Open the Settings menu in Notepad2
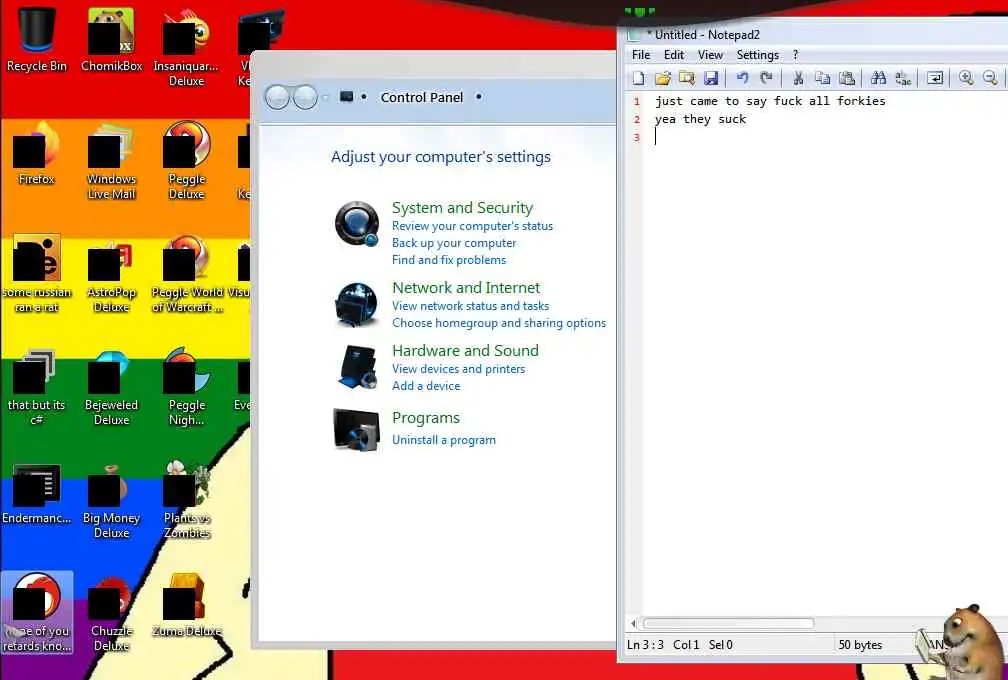Screen dimensions: 1008x680 point(757,55)
